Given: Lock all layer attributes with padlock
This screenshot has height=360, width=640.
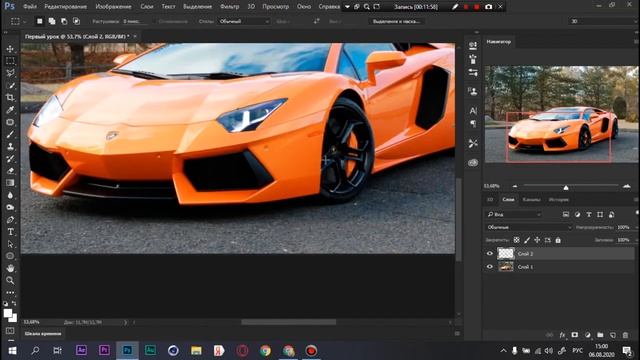Looking at the screenshot, I should 558,240.
